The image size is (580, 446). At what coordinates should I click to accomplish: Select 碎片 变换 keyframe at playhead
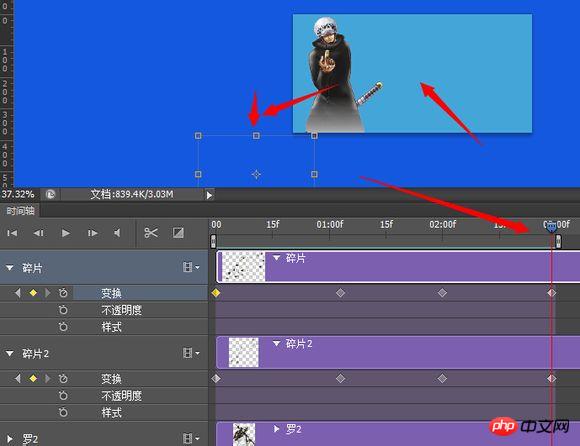pos(552,293)
